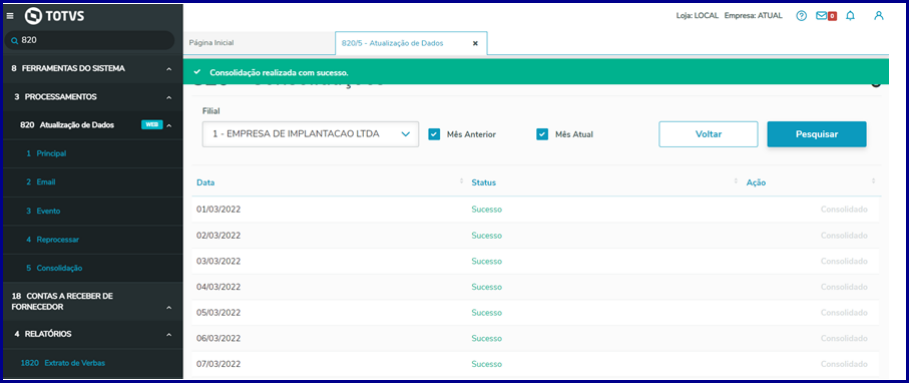The image size is (909, 383).
Task: Click Sucesso status for 01/03/2022
Action: [486, 209]
